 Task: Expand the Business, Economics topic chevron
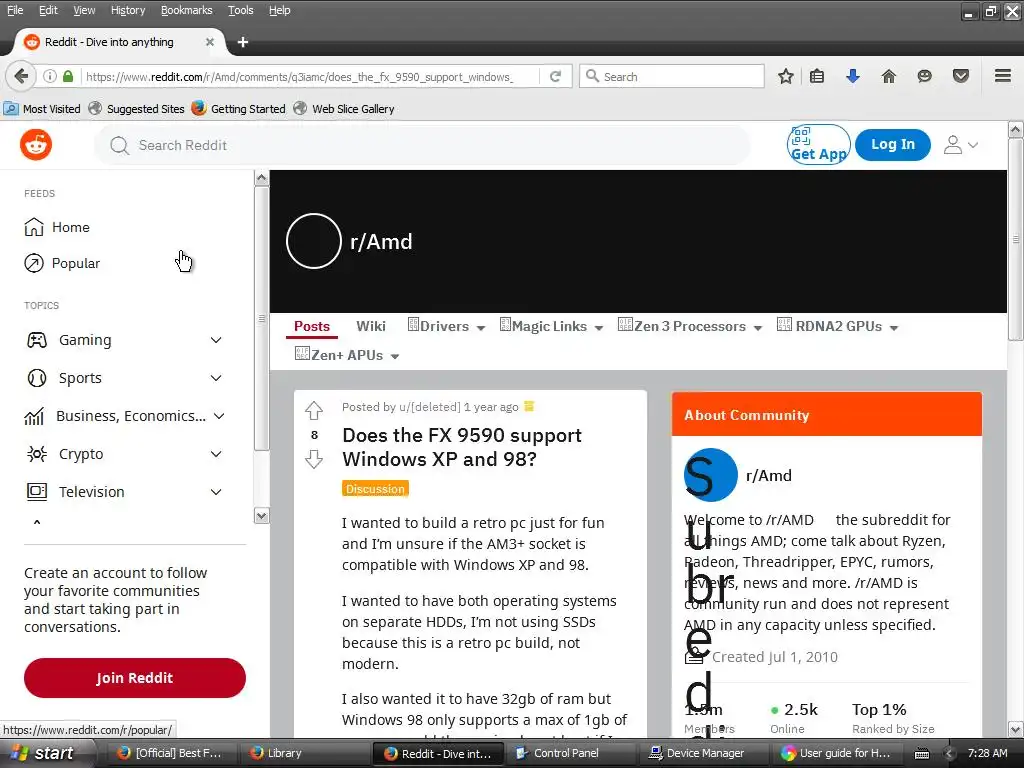click(x=219, y=416)
